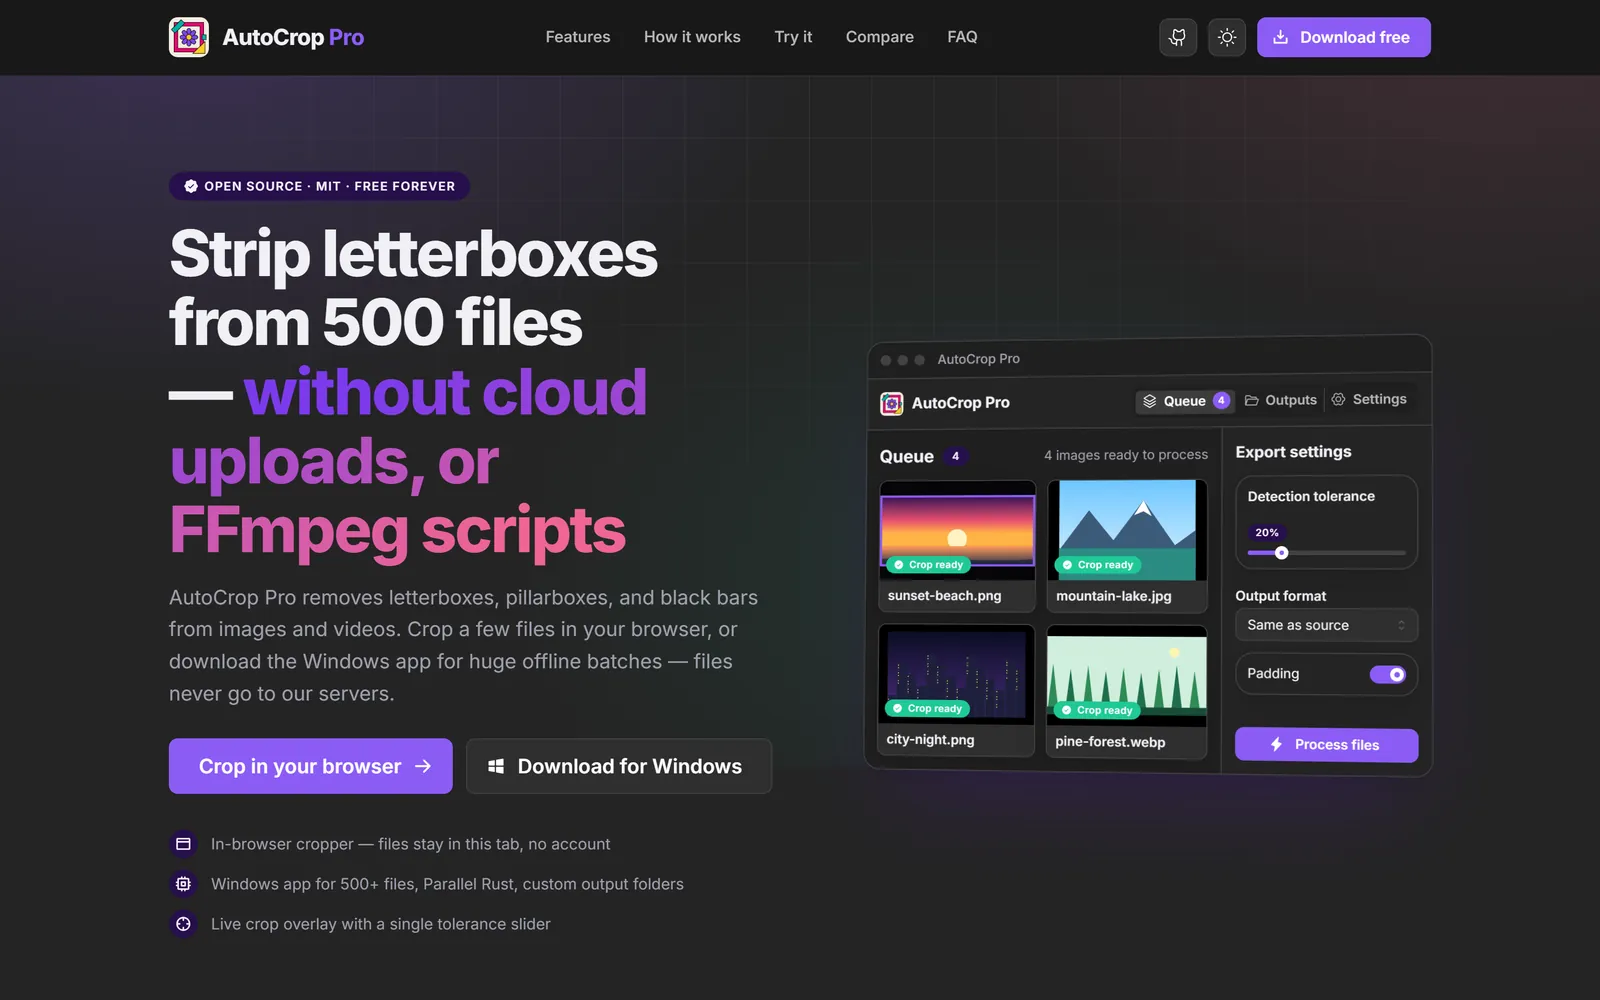Screen dimensions: 1600x1000
Task: Click the Queue count badge beside heading
Action: pos(955,456)
